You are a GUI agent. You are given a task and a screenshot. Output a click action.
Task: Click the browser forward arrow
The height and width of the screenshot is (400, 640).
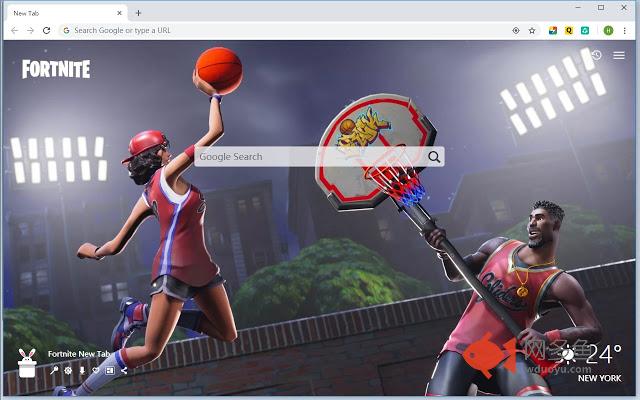pos(31,31)
